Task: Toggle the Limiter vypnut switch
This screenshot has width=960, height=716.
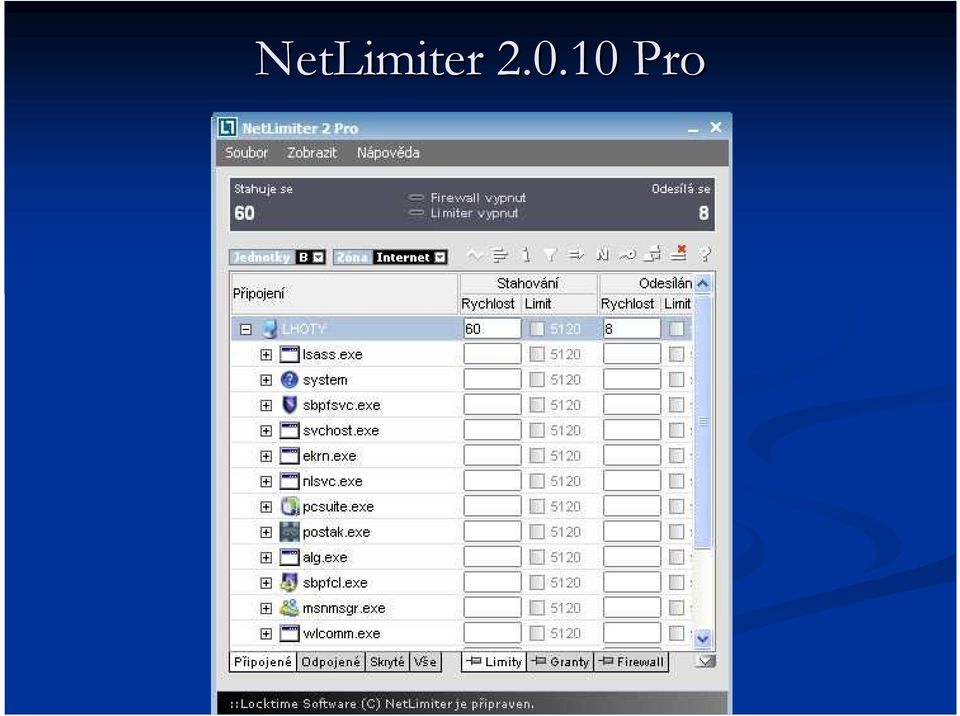Action: (416, 213)
